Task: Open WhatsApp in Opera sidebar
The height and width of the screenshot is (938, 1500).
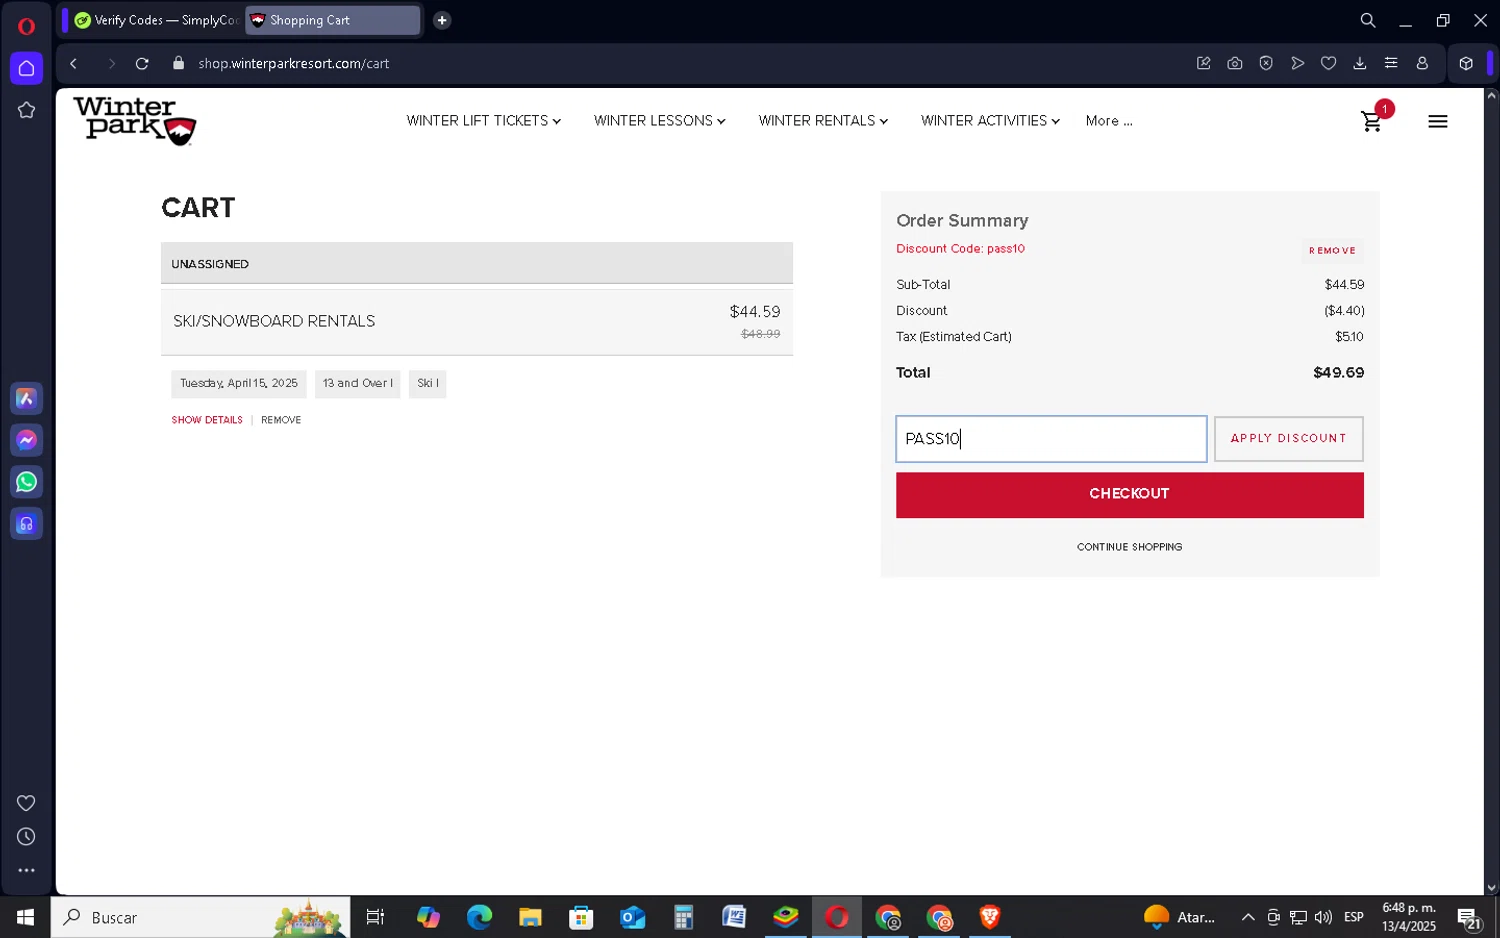Action: pos(26,482)
